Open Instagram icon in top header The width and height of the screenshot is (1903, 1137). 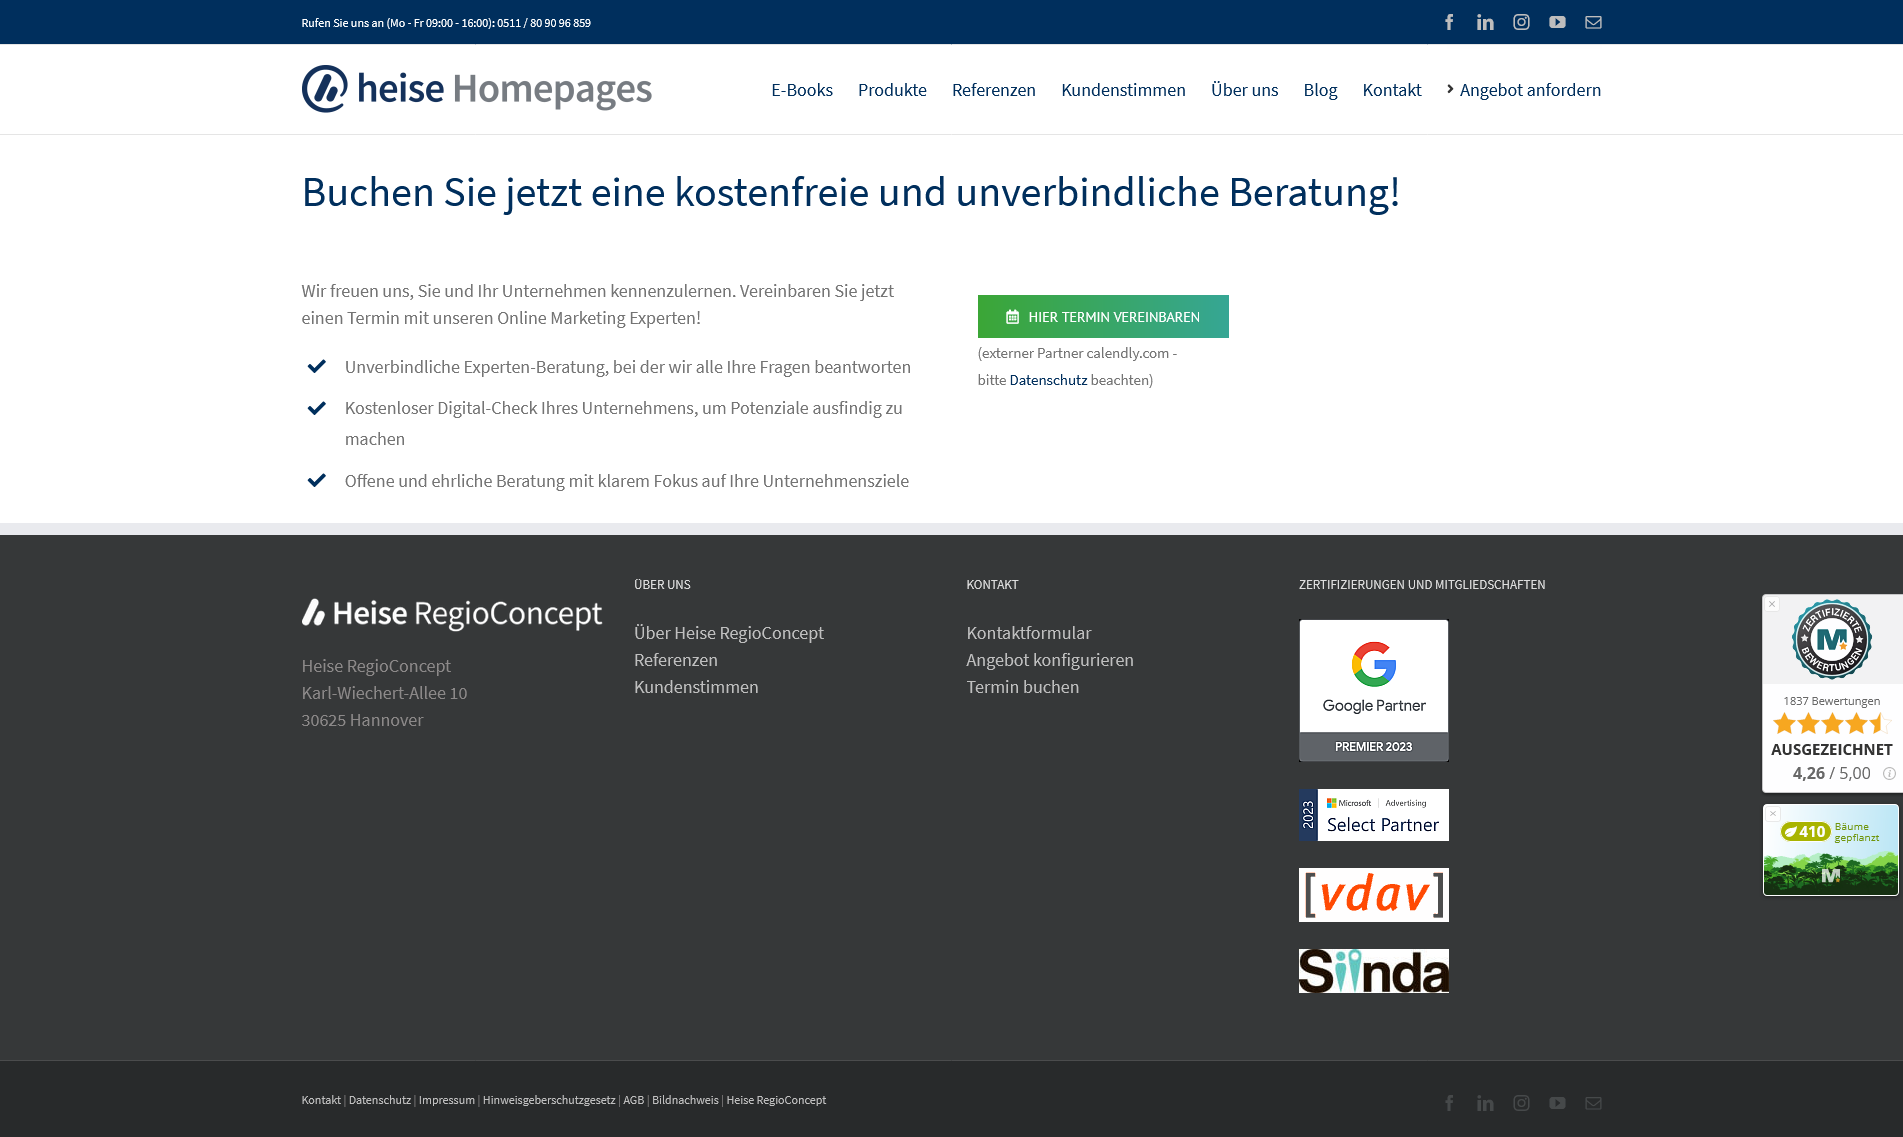1521,22
